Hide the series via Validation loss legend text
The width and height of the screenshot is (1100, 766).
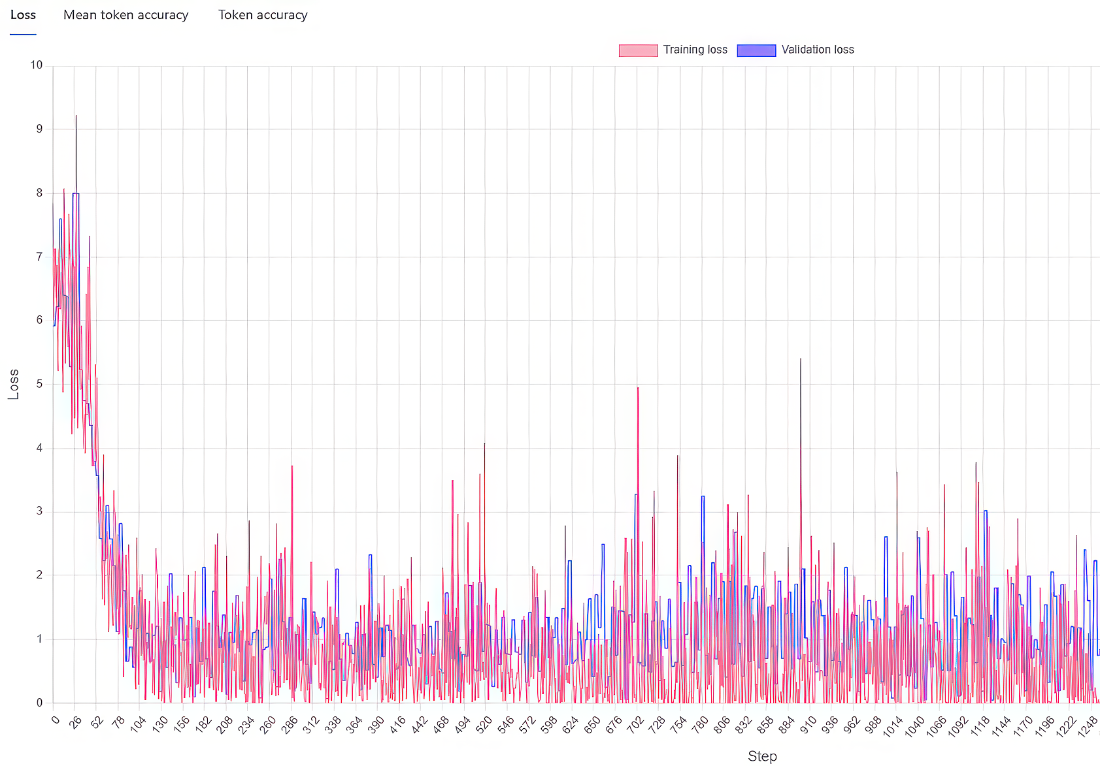818,50
